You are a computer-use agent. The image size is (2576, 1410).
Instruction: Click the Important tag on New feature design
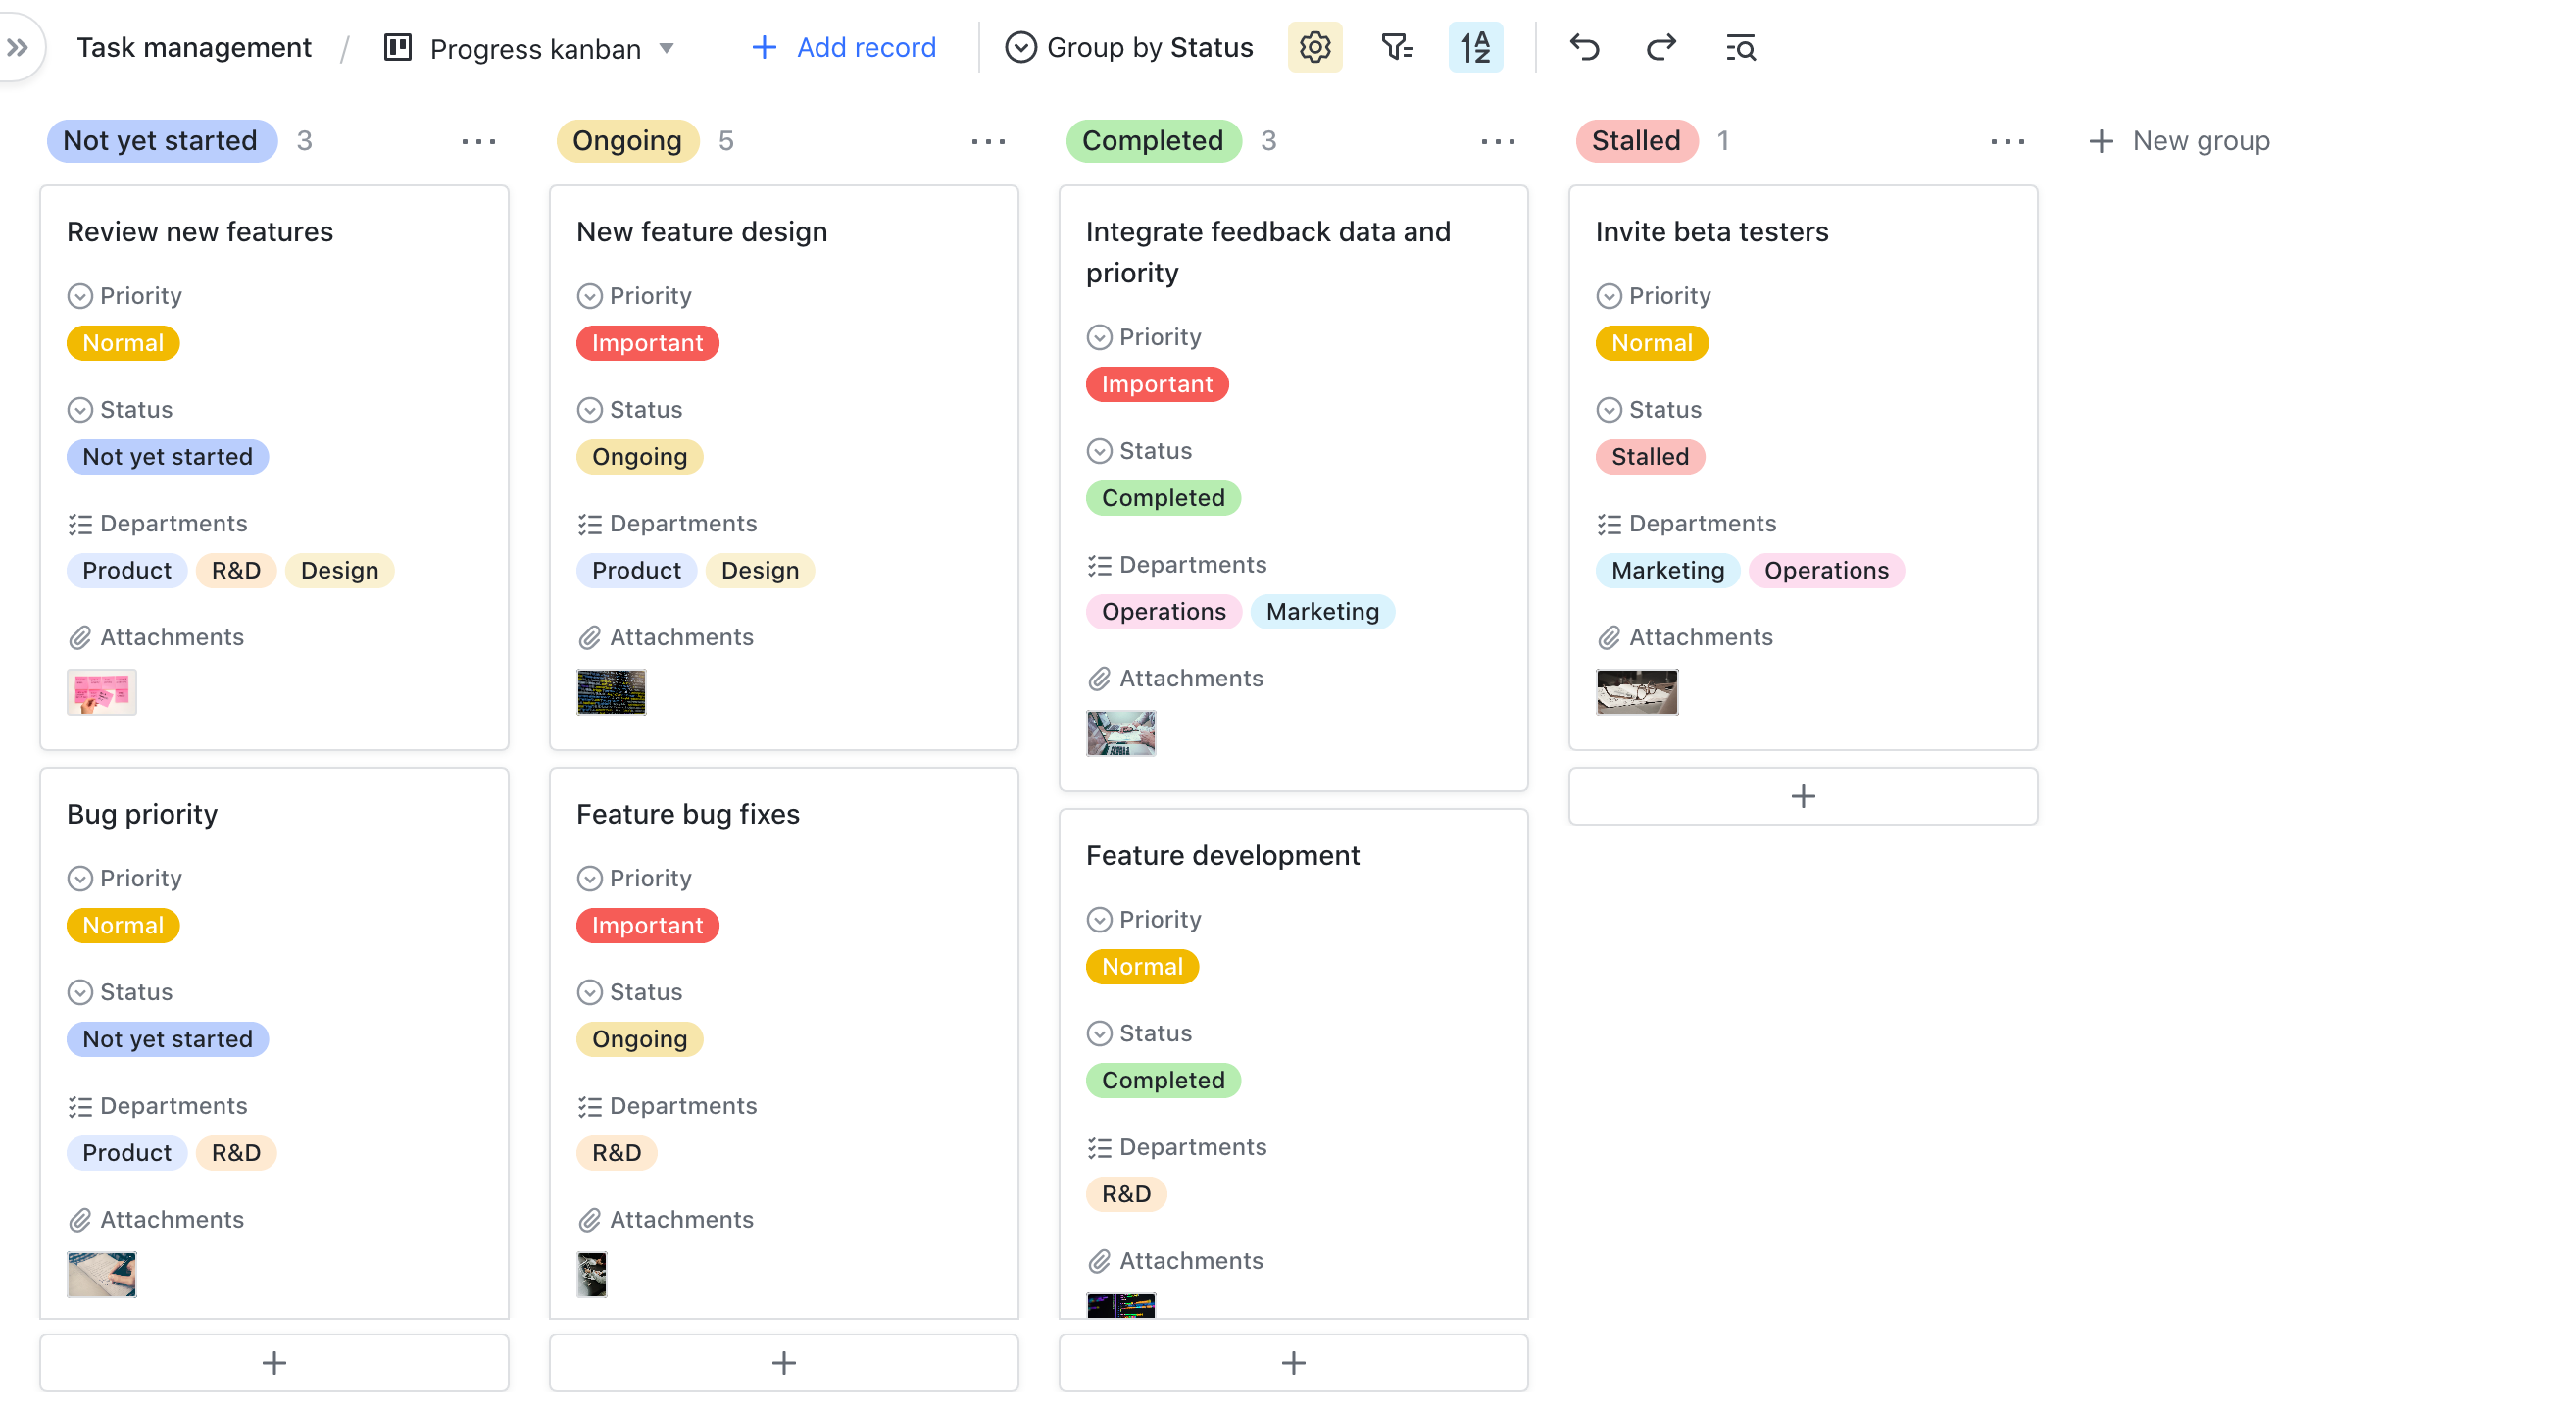(x=647, y=343)
